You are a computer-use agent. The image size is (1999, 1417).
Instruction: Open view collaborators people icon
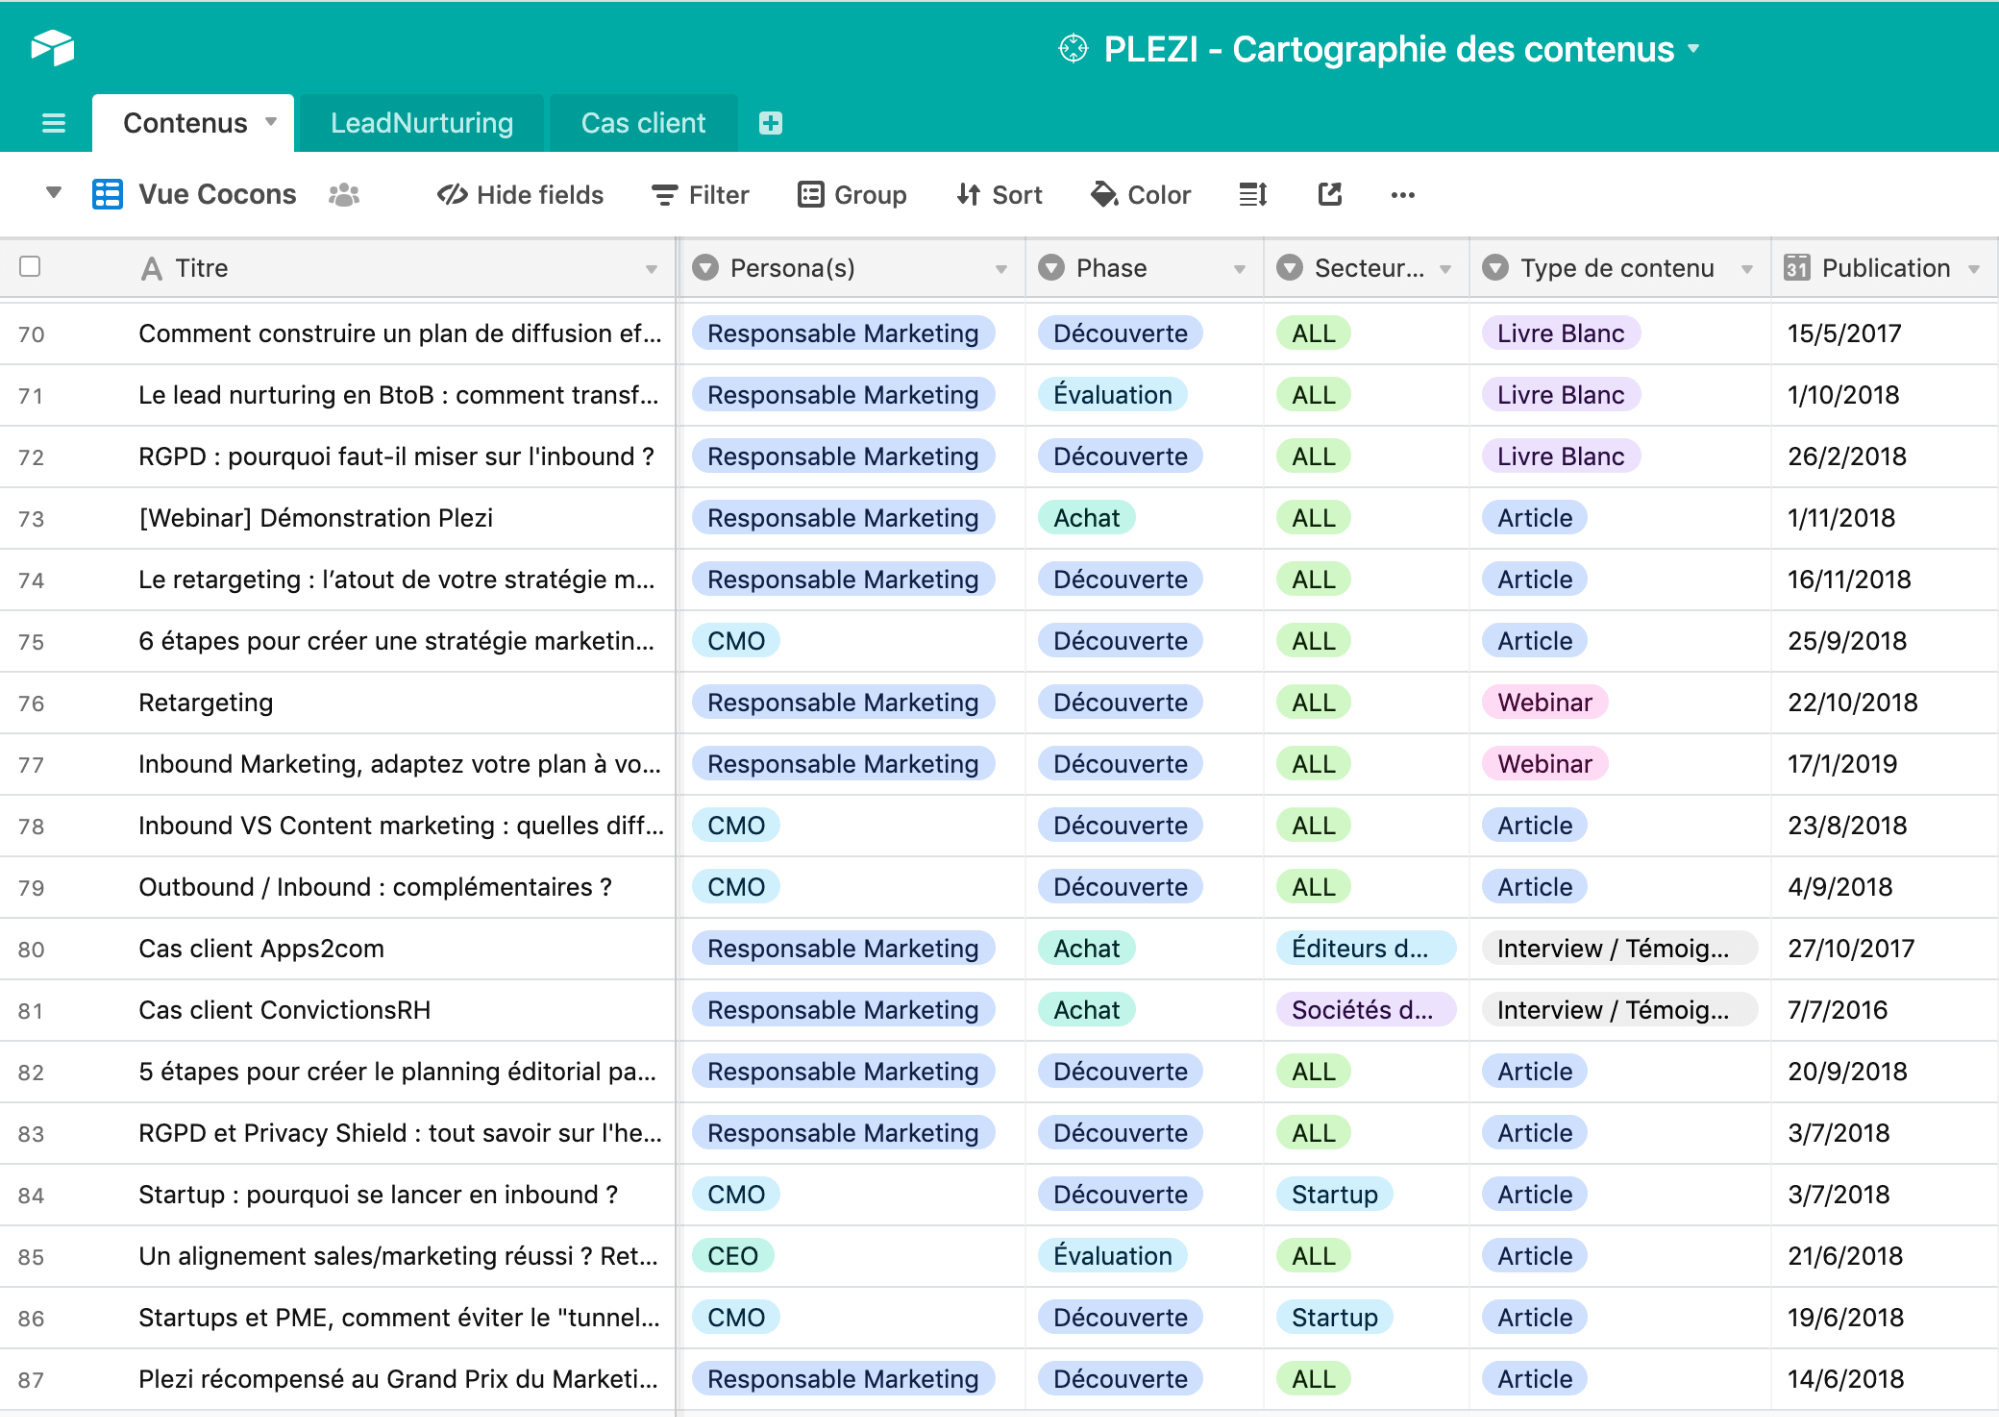click(x=344, y=194)
